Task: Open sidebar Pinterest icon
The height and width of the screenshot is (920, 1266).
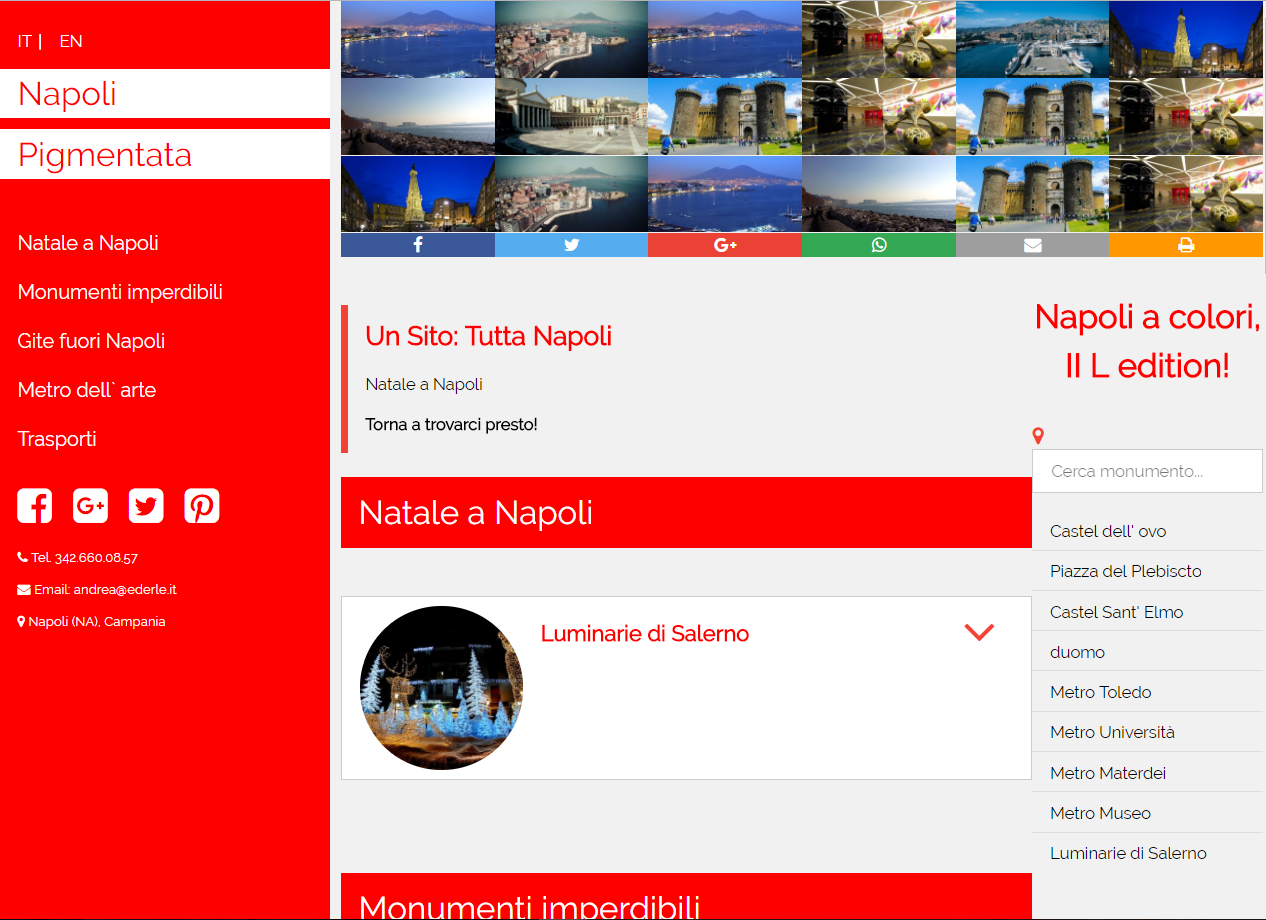Action: [x=202, y=506]
